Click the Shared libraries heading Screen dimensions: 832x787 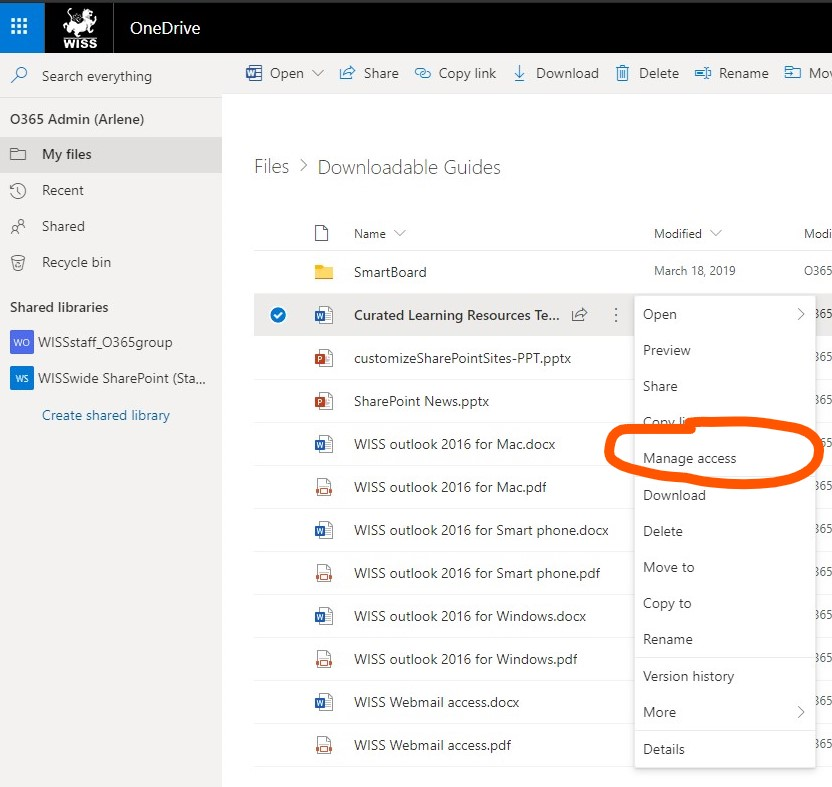59,307
